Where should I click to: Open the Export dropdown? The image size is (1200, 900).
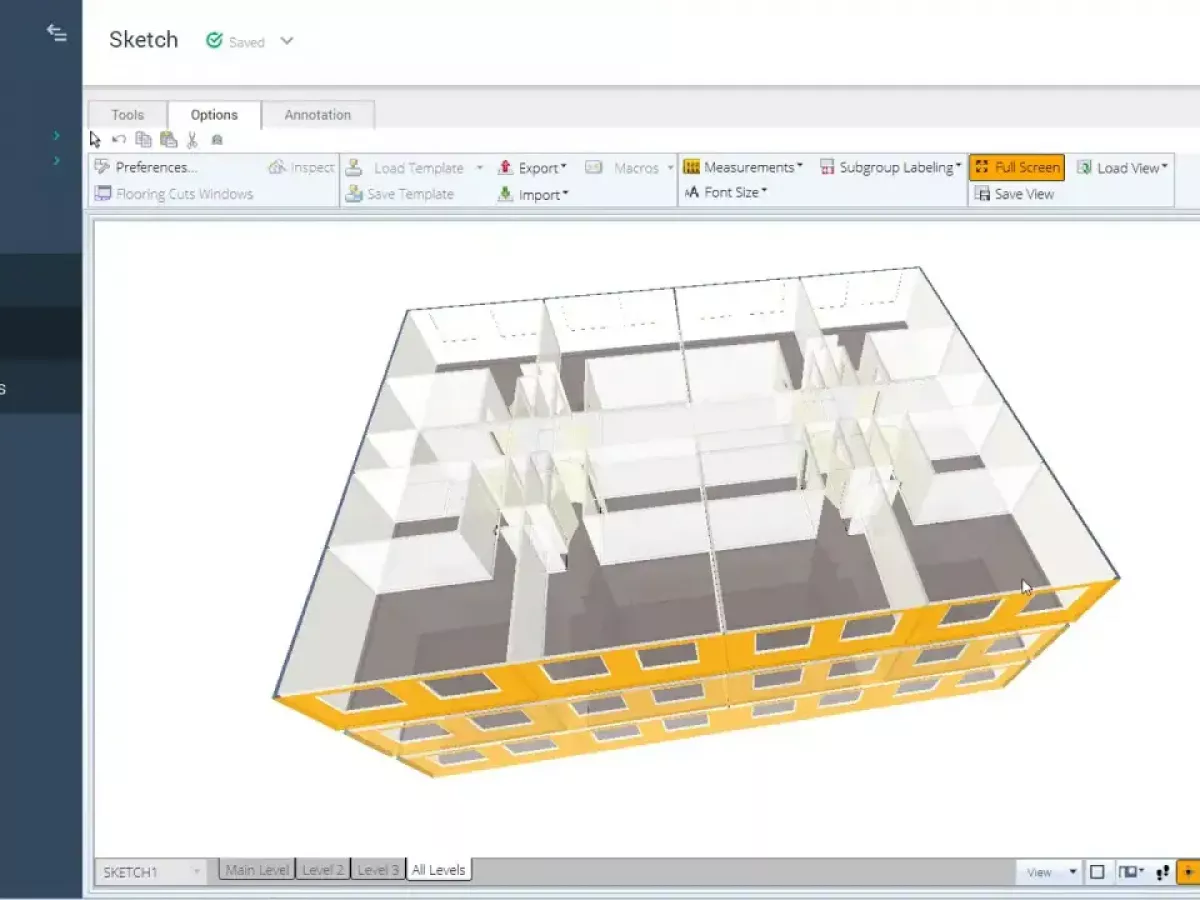click(532, 168)
